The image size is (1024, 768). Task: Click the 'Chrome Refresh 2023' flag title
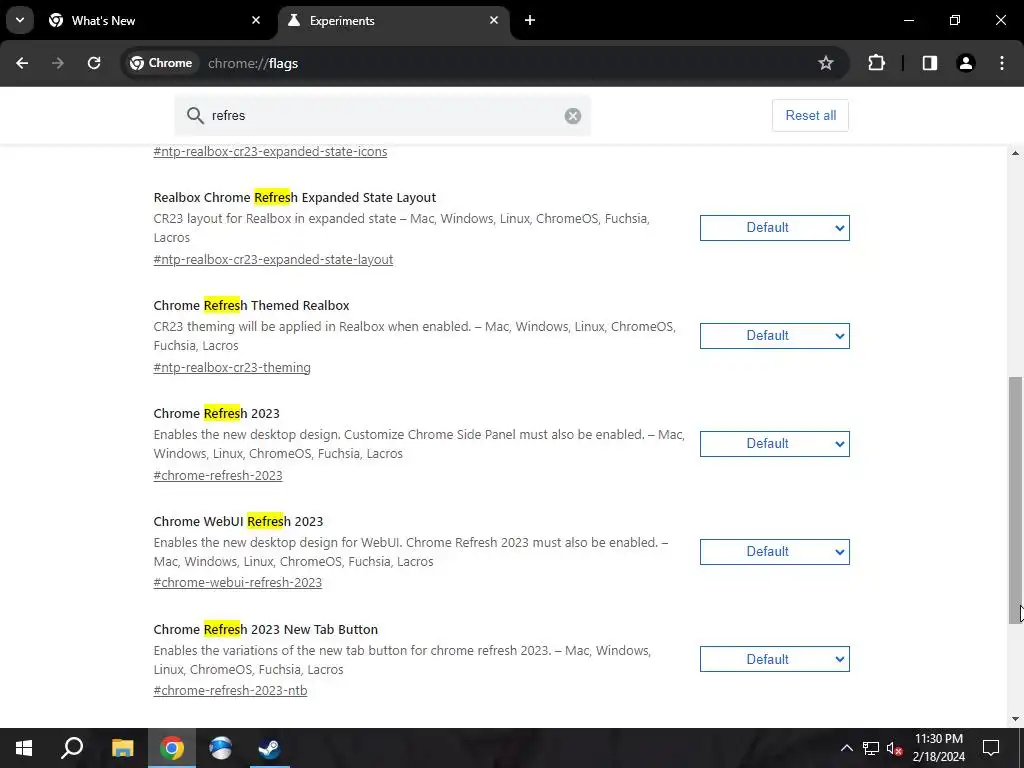(x=216, y=413)
